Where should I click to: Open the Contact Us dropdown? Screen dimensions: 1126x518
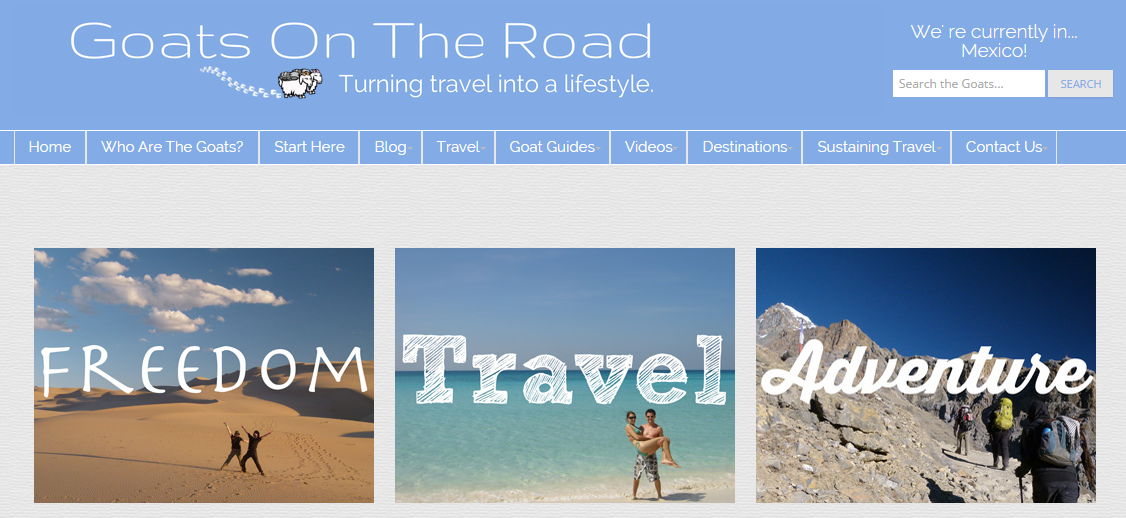(1004, 147)
